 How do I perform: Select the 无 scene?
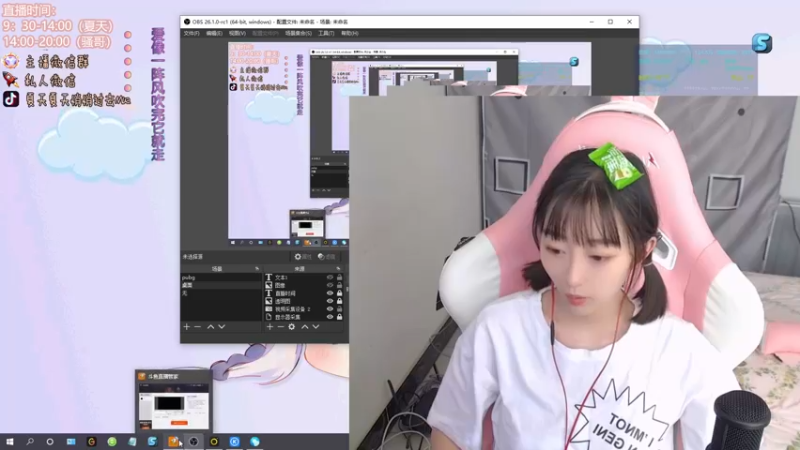point(221,293)
